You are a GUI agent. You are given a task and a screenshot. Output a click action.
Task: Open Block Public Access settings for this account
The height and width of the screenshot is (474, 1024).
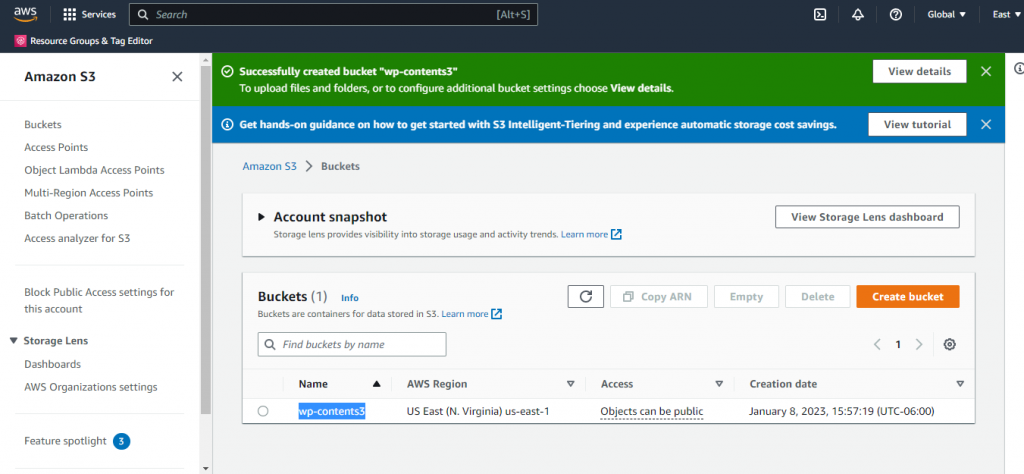pyautogui.click(x=99, y=300)
